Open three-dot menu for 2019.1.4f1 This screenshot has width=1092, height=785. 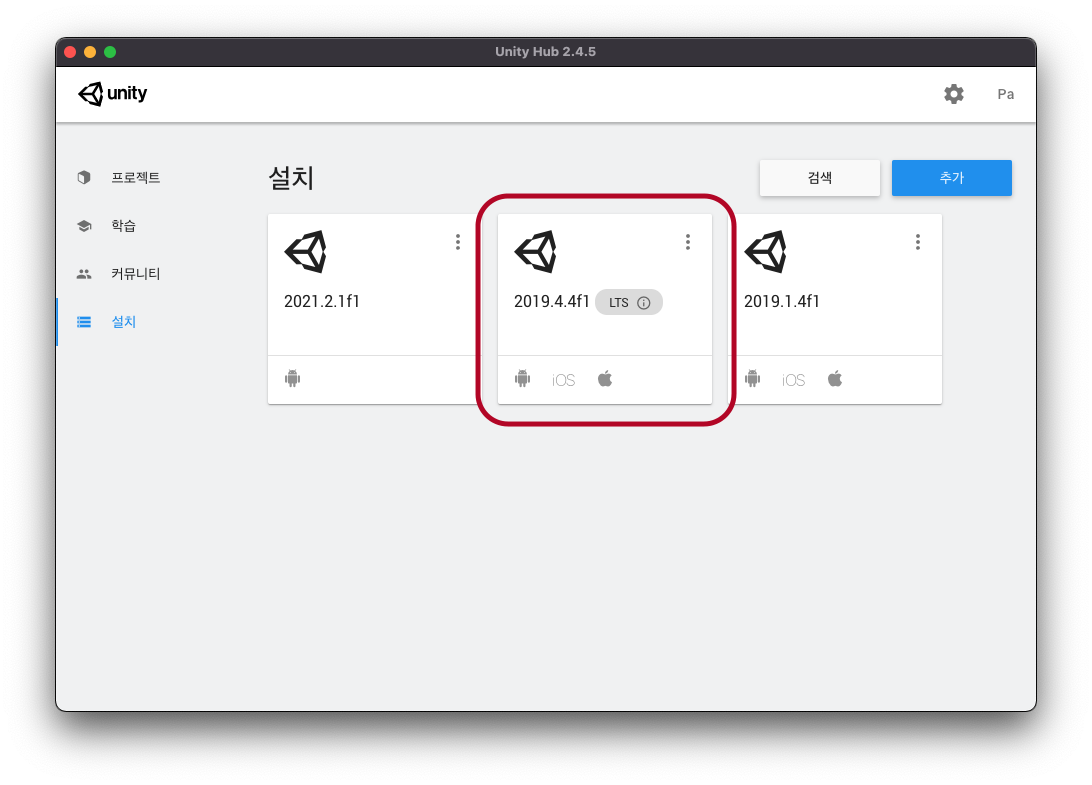tap(918, 242)
